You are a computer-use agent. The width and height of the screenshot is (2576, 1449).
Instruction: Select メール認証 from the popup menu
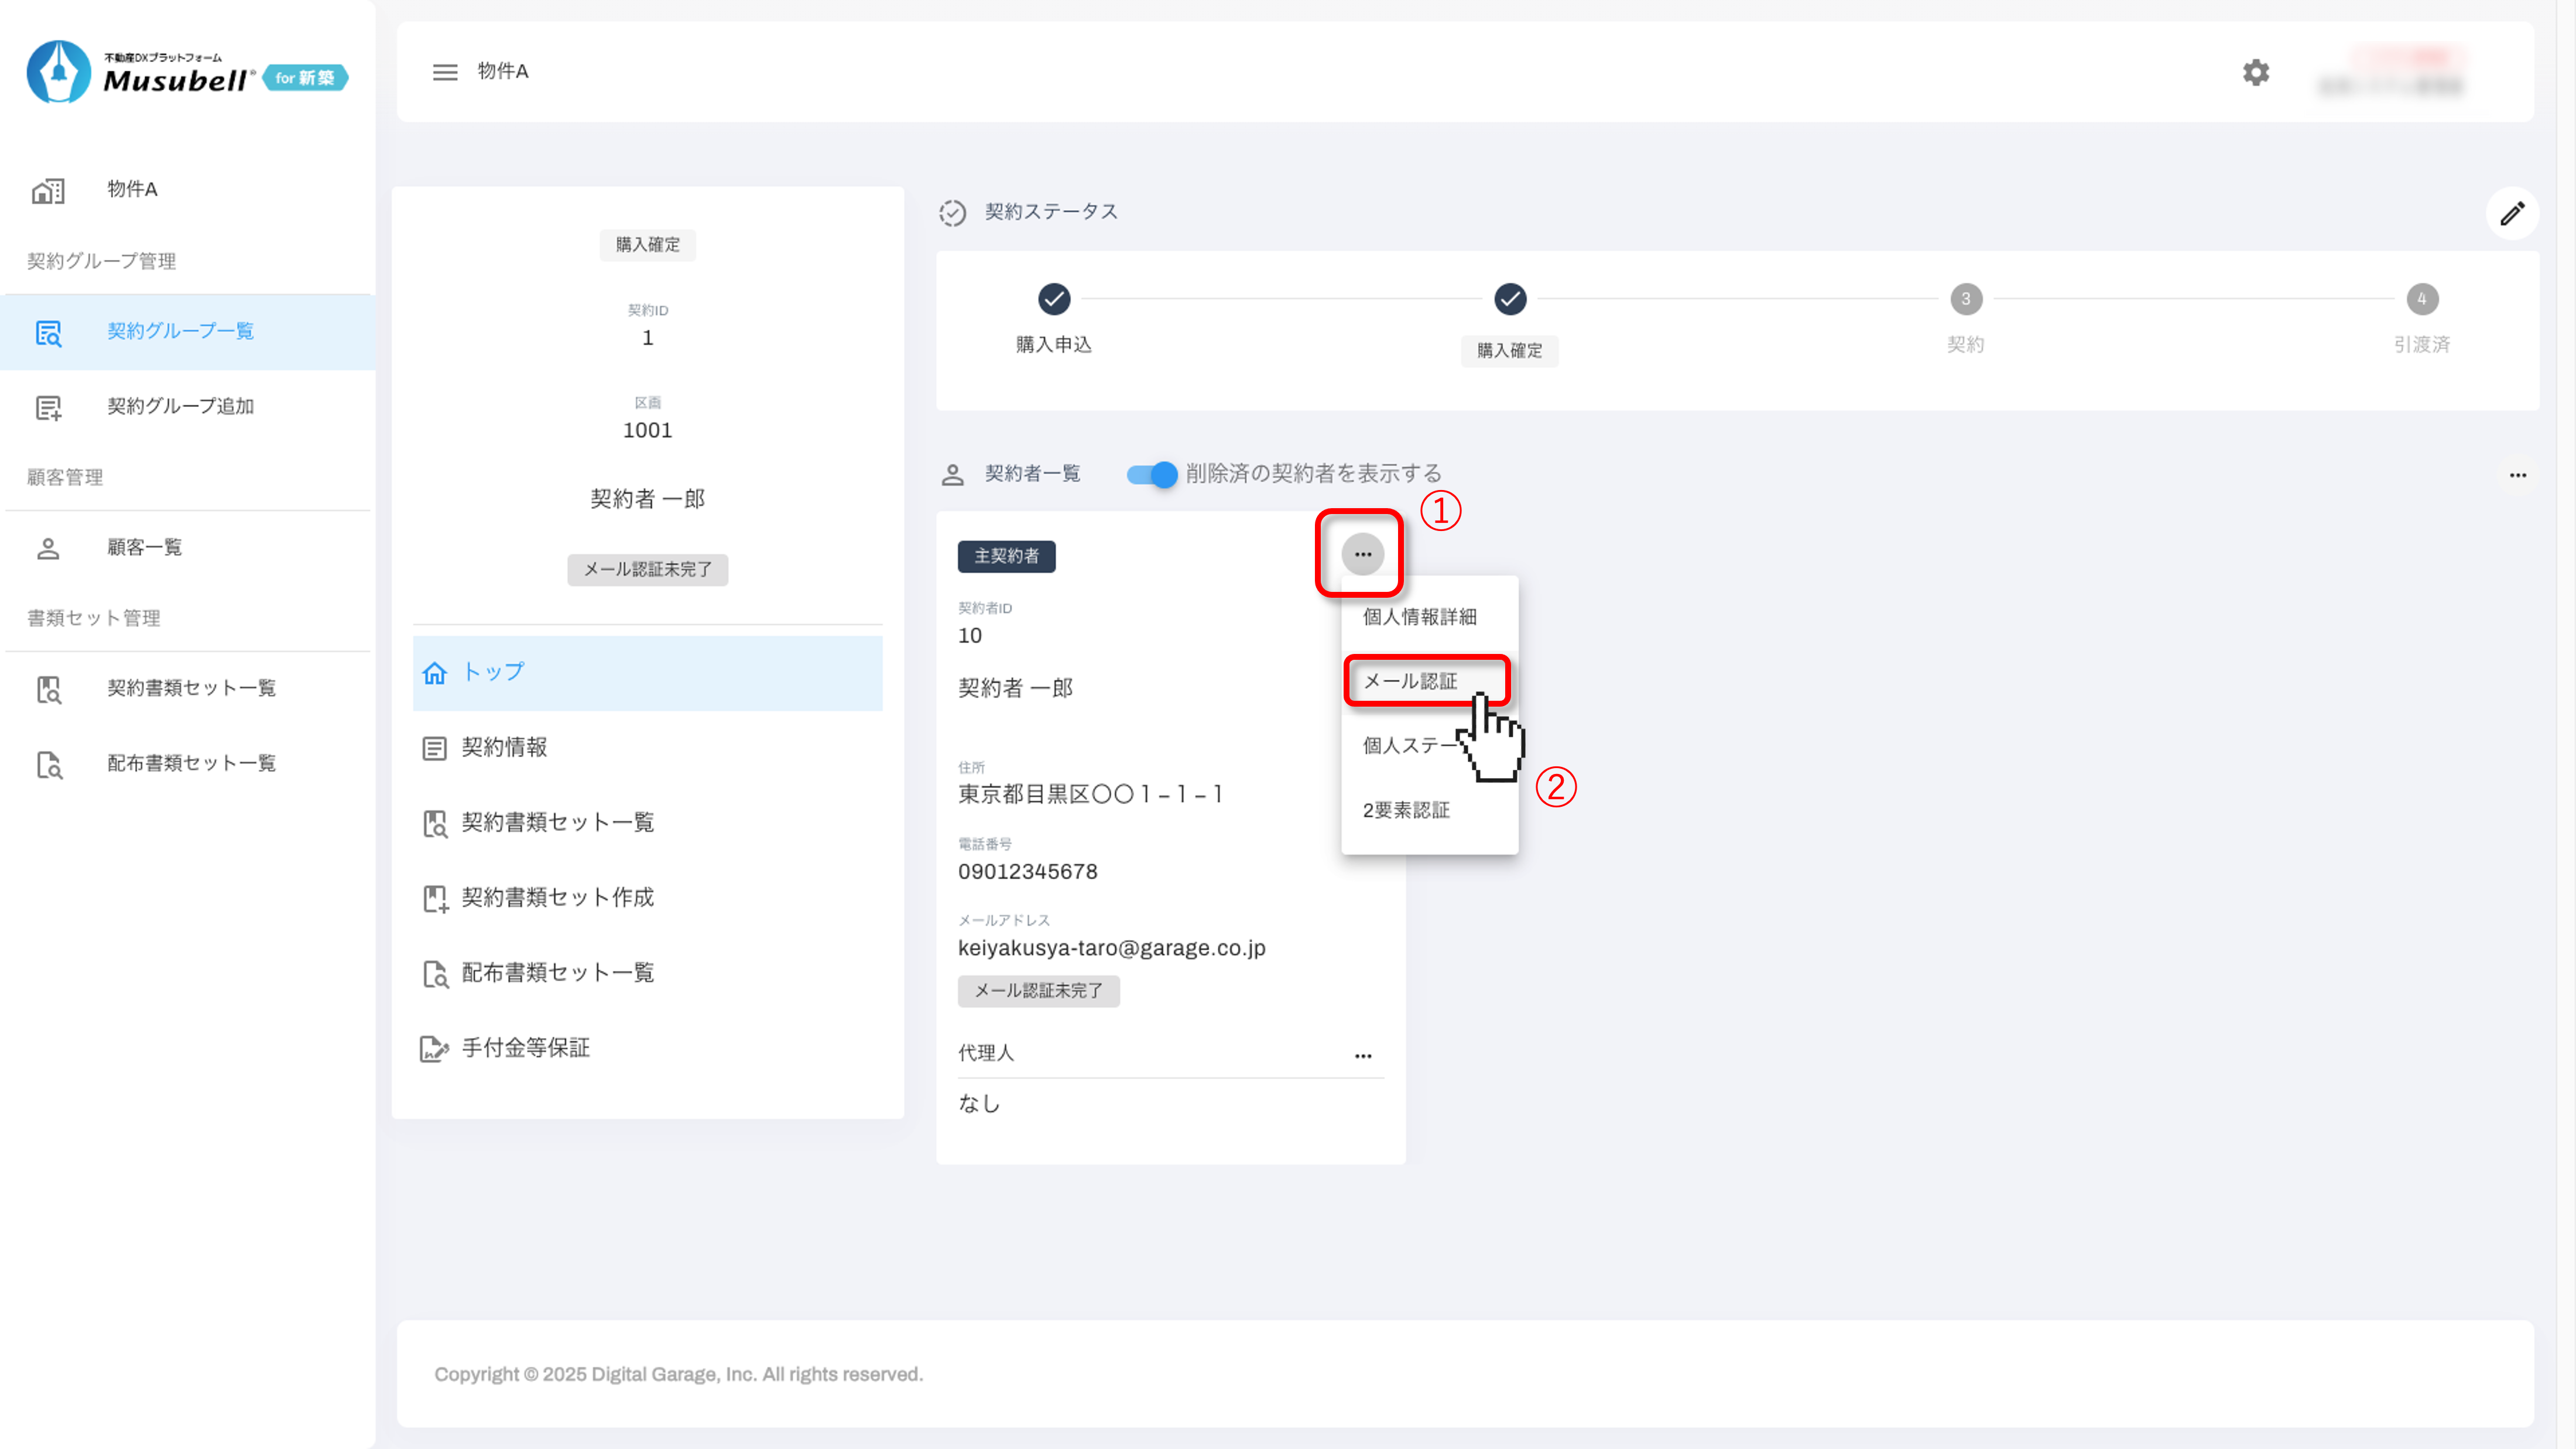[x=1410, y=681]
